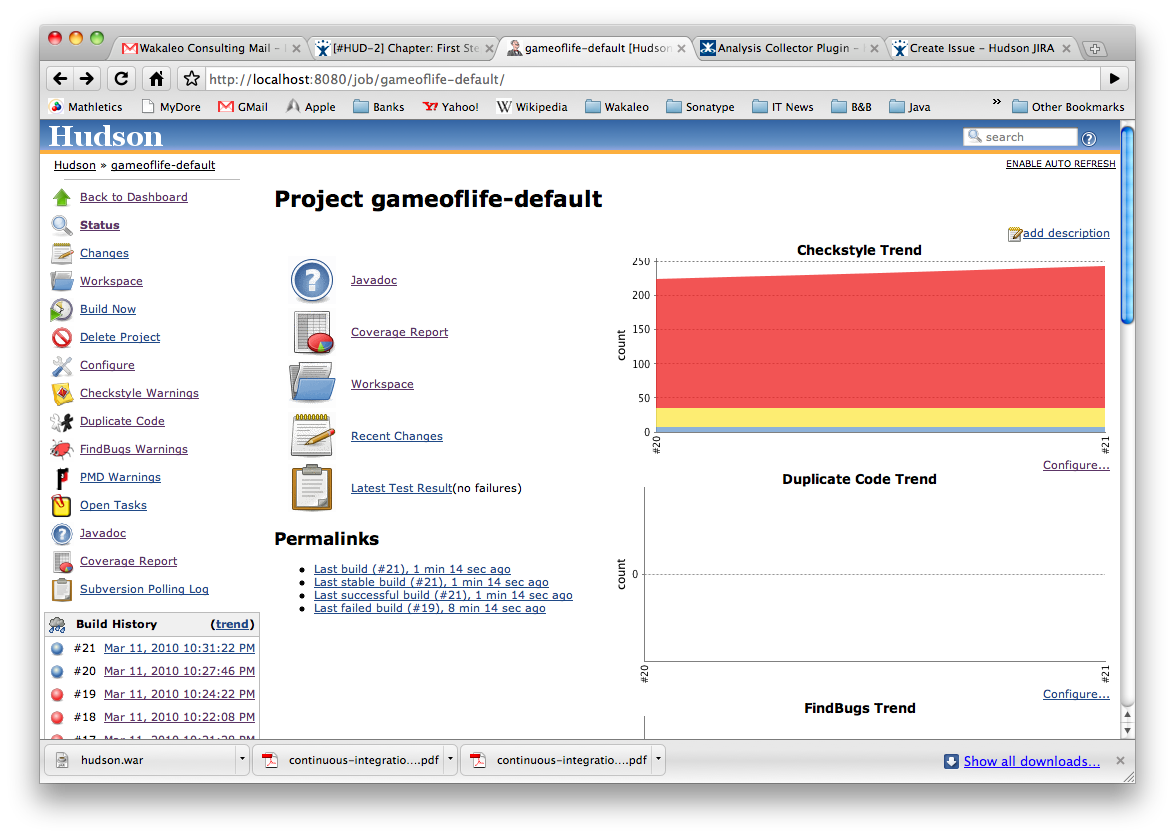Click the red area in Checkstyle Trend
The image size is (1175, 838).
880,340
